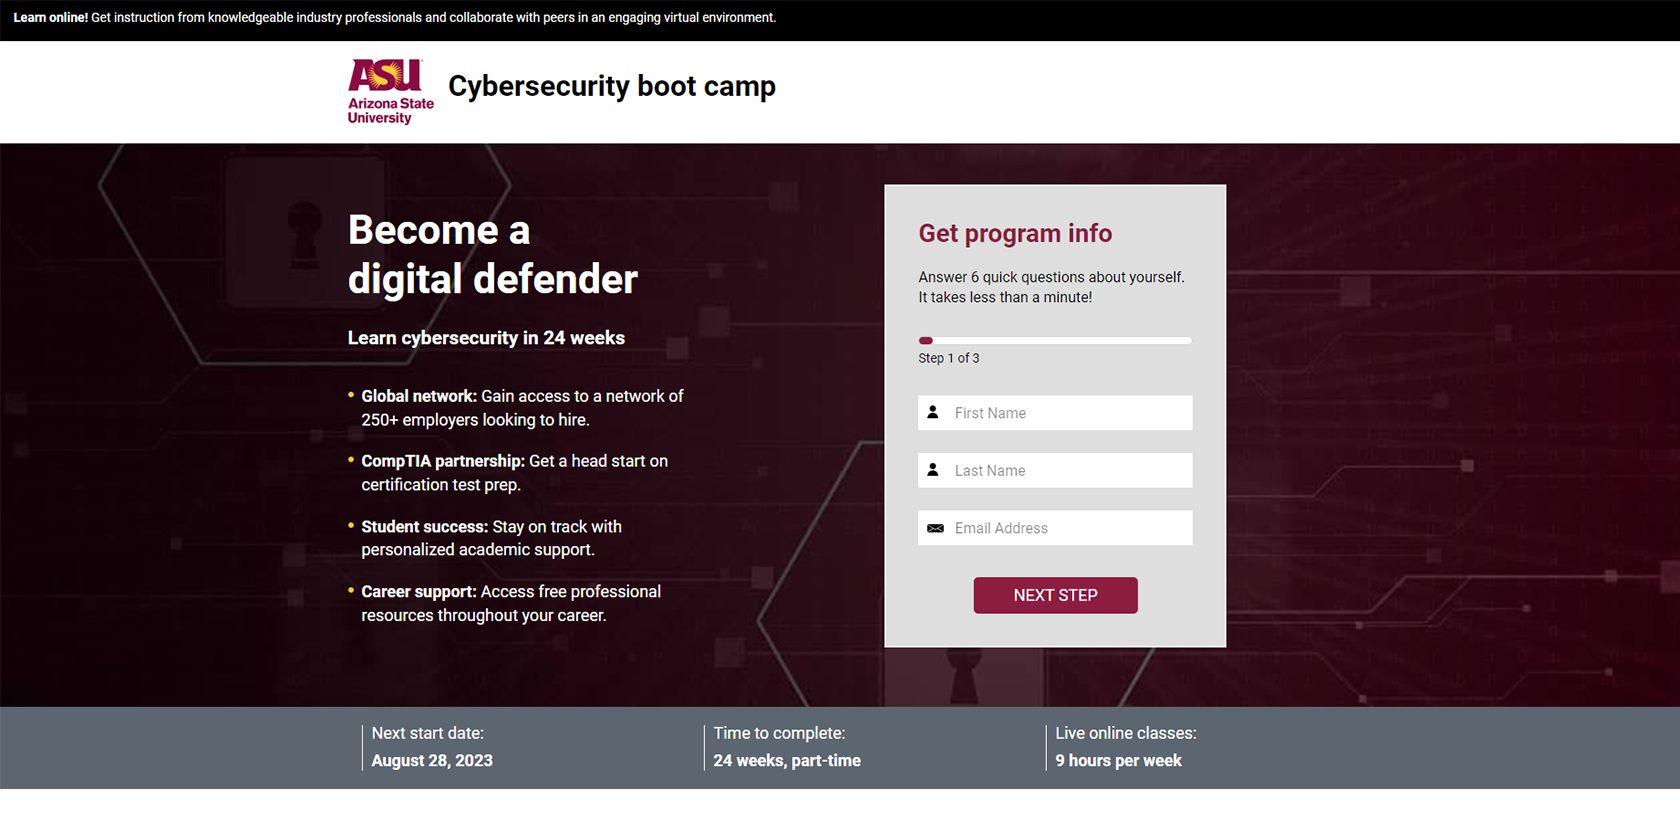Image resolution: width=1680 pixels, height=840 pixels.
Task: Click inside the First Name input field
Action: tap(1070, 412)
